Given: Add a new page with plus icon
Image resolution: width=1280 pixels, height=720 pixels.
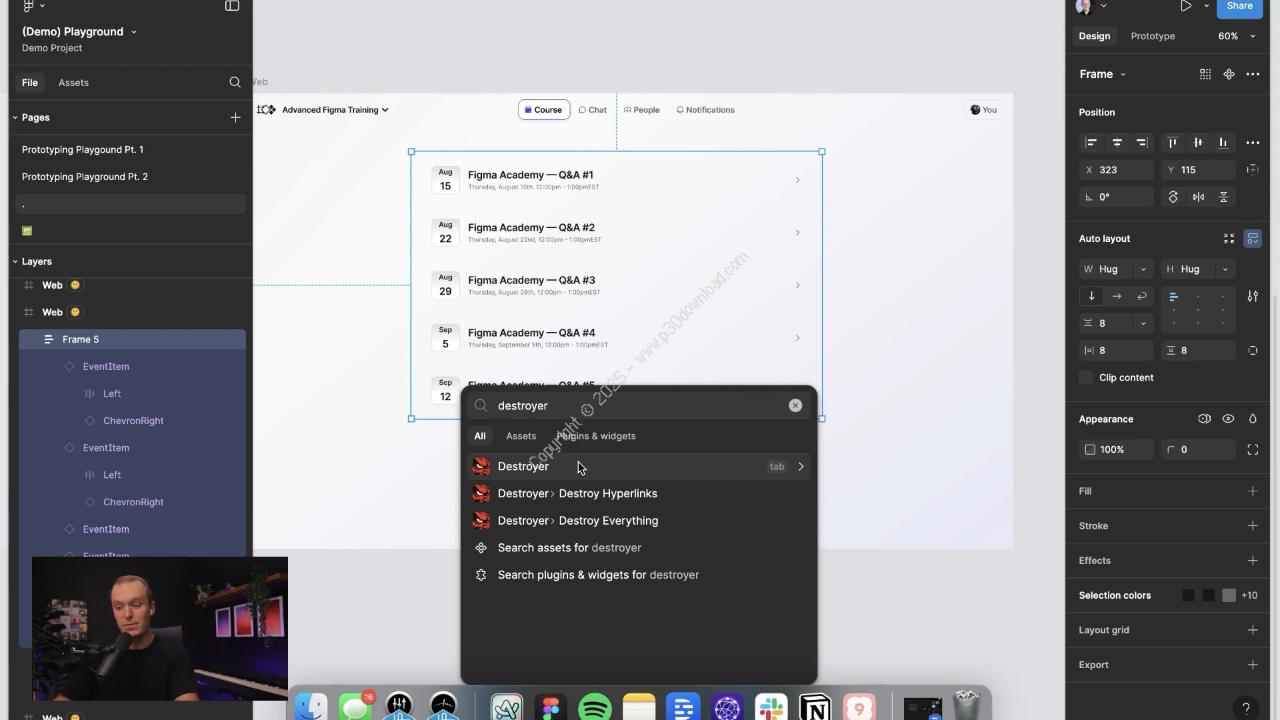Looking at the screenshot, I should 235,117.
